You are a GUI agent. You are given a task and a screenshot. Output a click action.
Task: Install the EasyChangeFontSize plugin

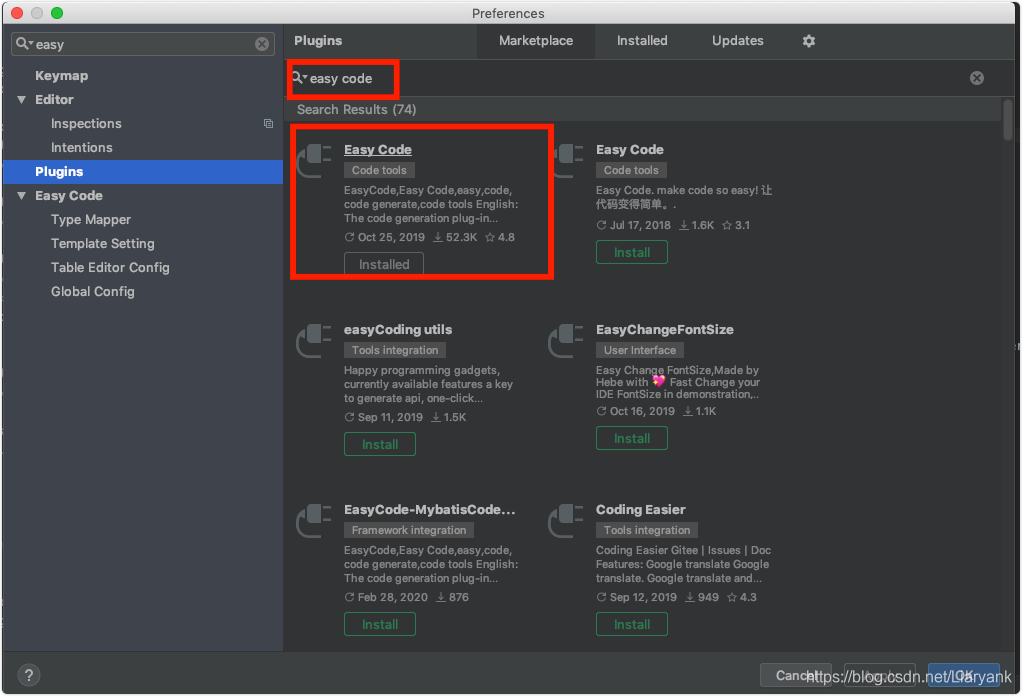point(632,438)
